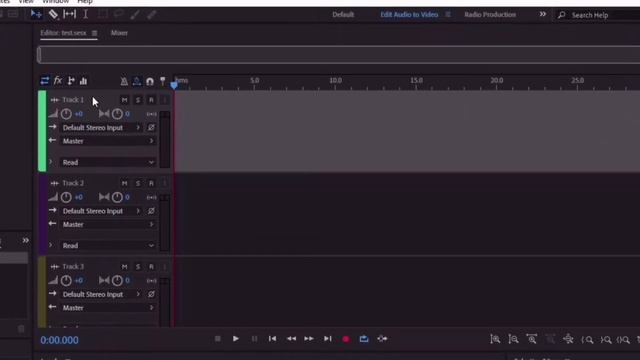Open the Help menu
640x360 pixels.
click(x=85, y=2)
